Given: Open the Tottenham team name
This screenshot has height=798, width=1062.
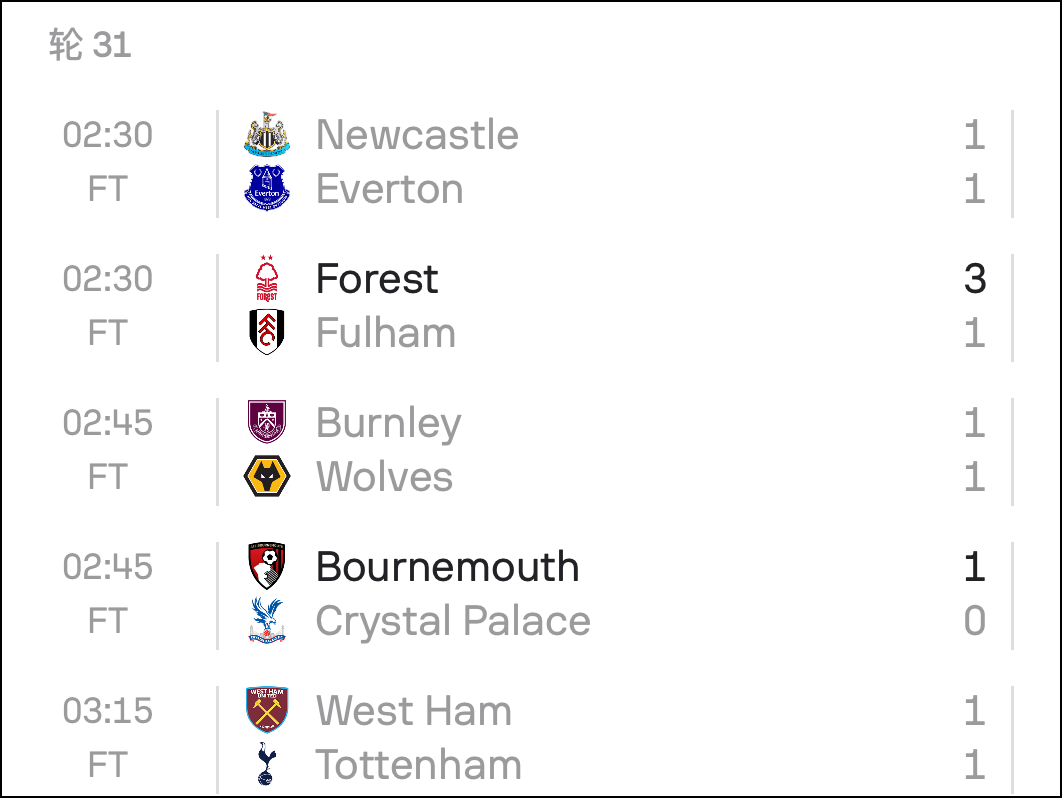Looking at the screenshot, I should click(x=419, y=765).
